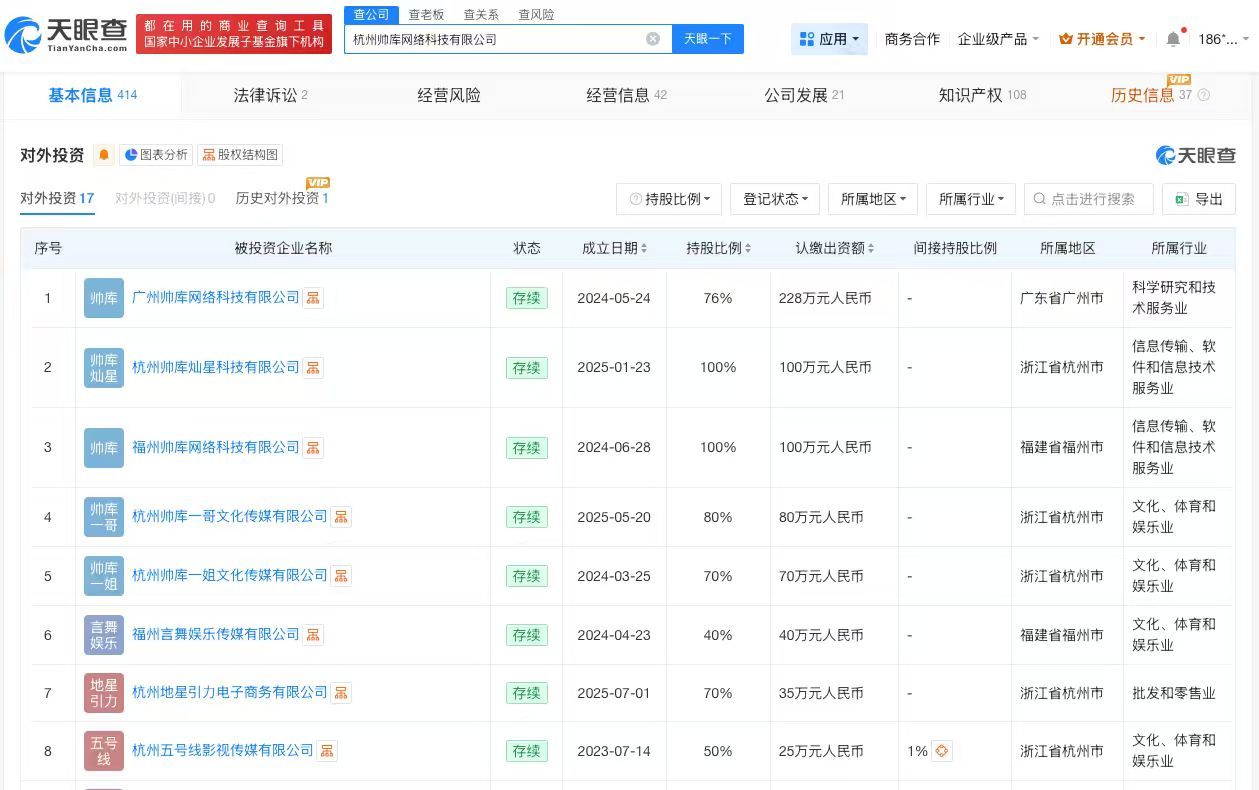Image resolution: width=1259 pixels, height=790 pixels.
Task: Click the indirect shareholding icon beside 1%
Action: 941,751
